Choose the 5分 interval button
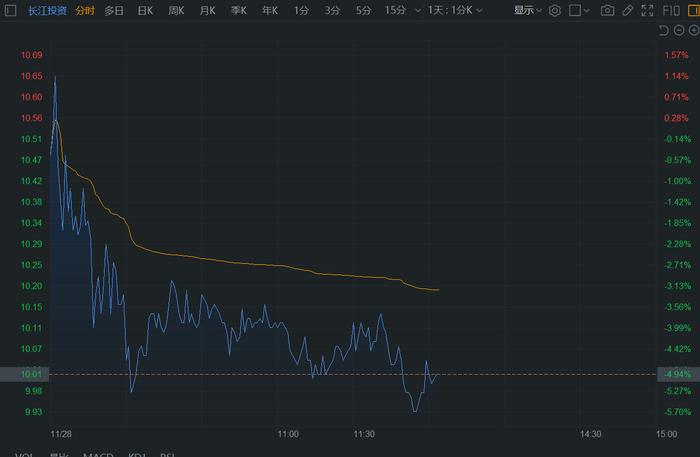700x457 pixels. tap(363, 10)
